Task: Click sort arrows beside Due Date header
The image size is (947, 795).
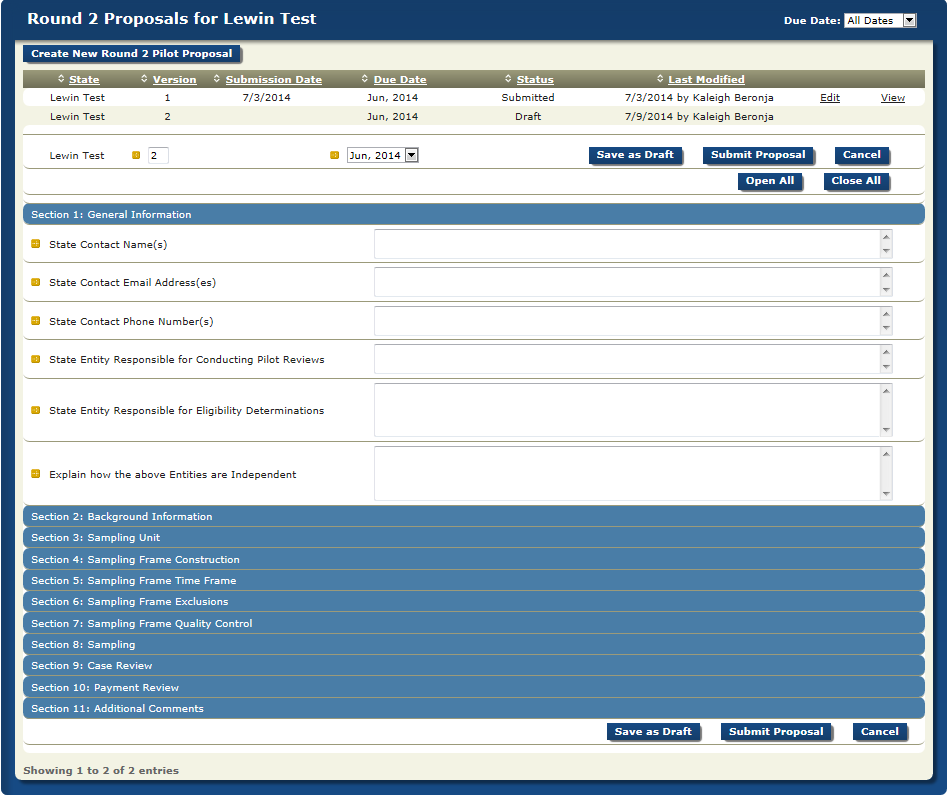Action: click(365, 79)
